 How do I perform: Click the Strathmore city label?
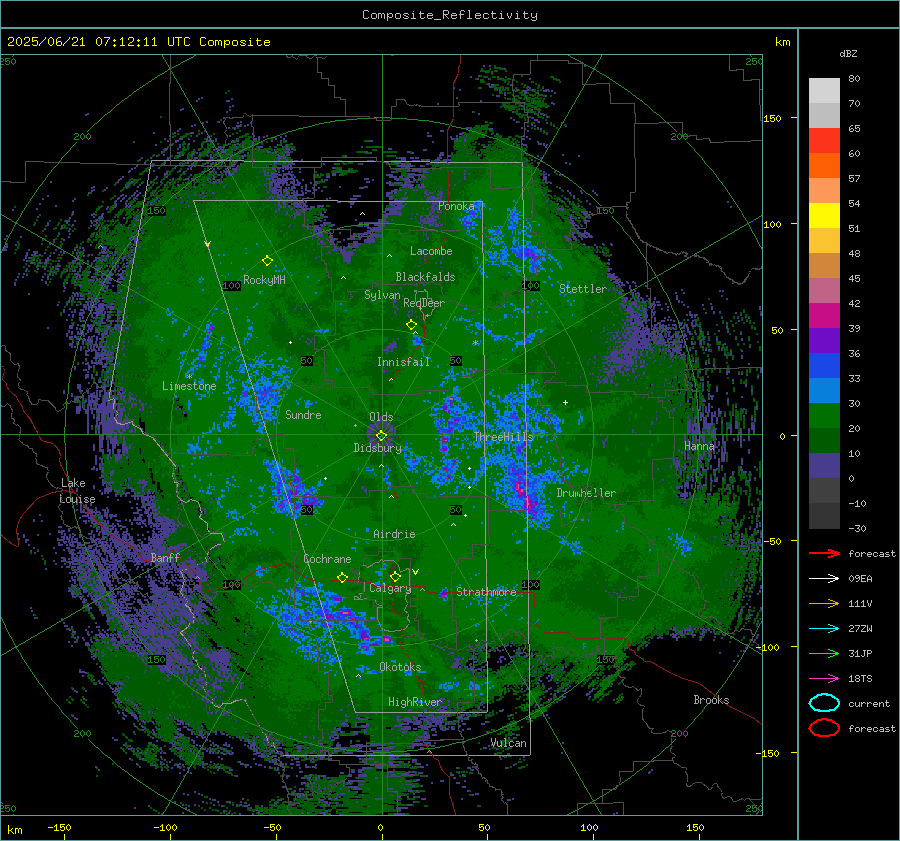coord(486,592)
